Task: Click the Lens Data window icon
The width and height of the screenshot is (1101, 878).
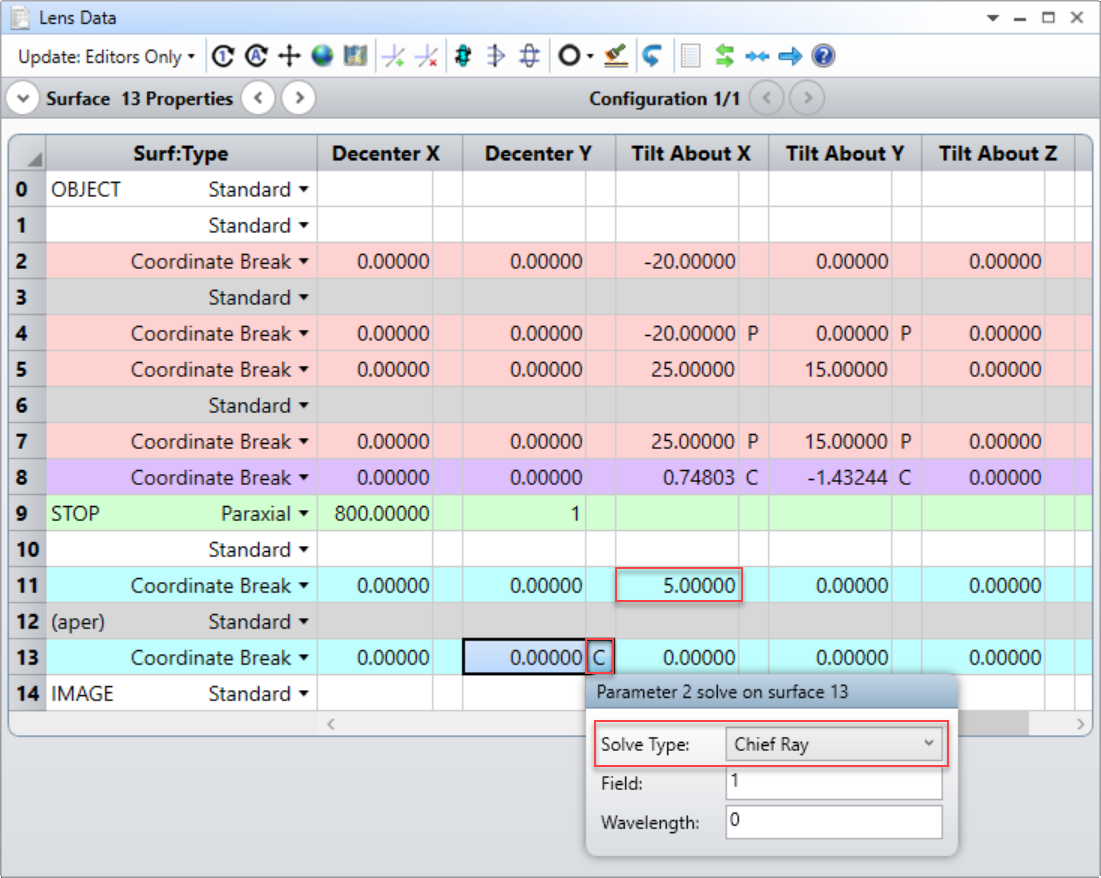Action: pos(21,18)
